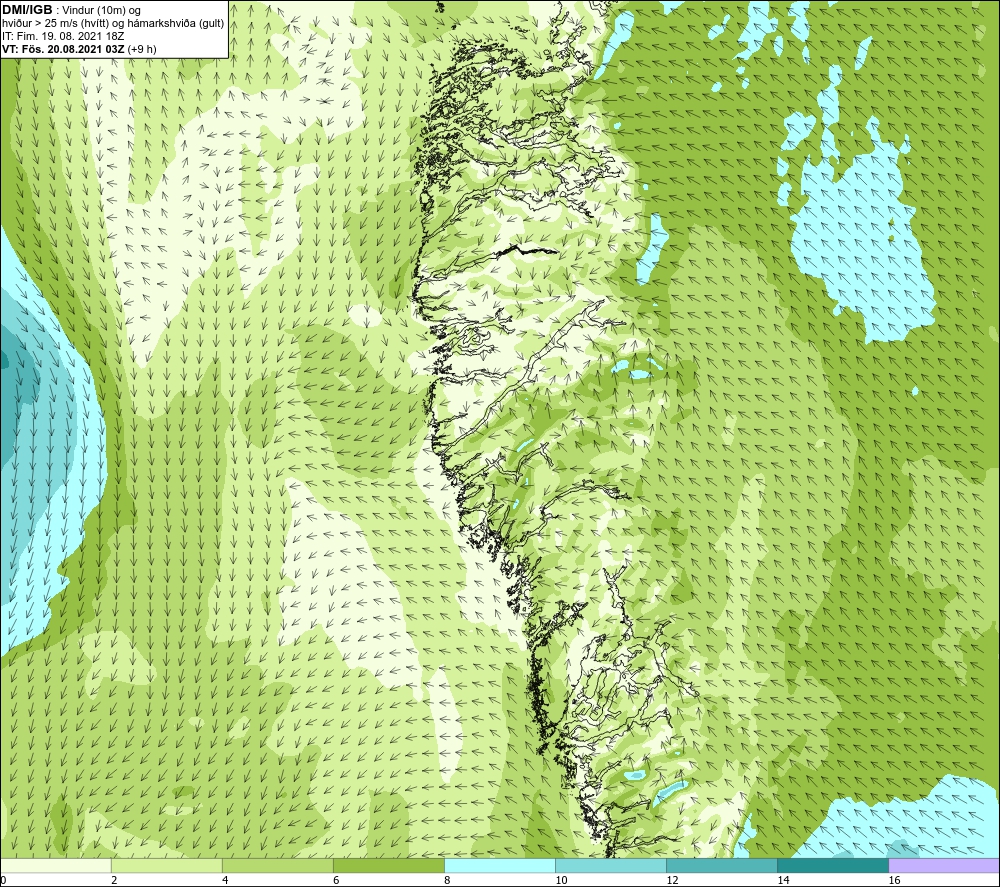Click the '16' label on the scale
The image size is (1000, 887).
(x=894, y=880)
